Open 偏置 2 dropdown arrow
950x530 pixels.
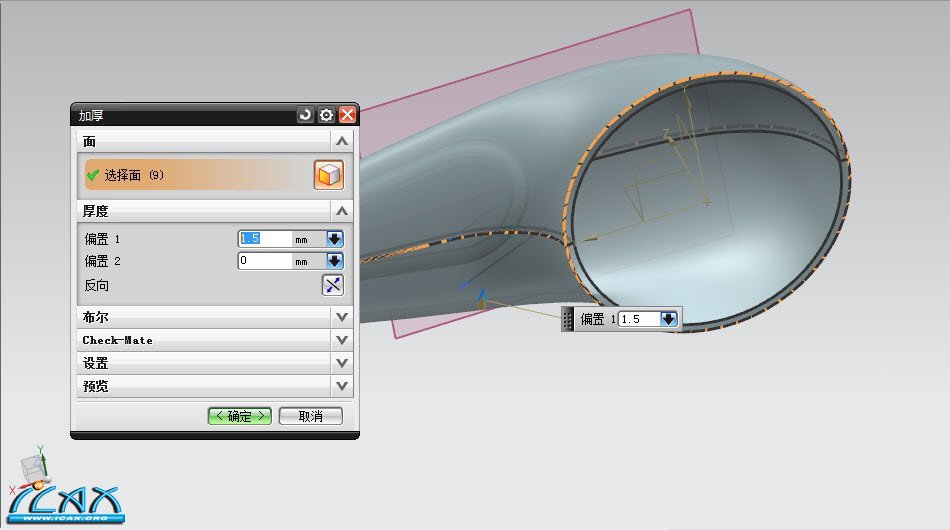coord(334,261)
